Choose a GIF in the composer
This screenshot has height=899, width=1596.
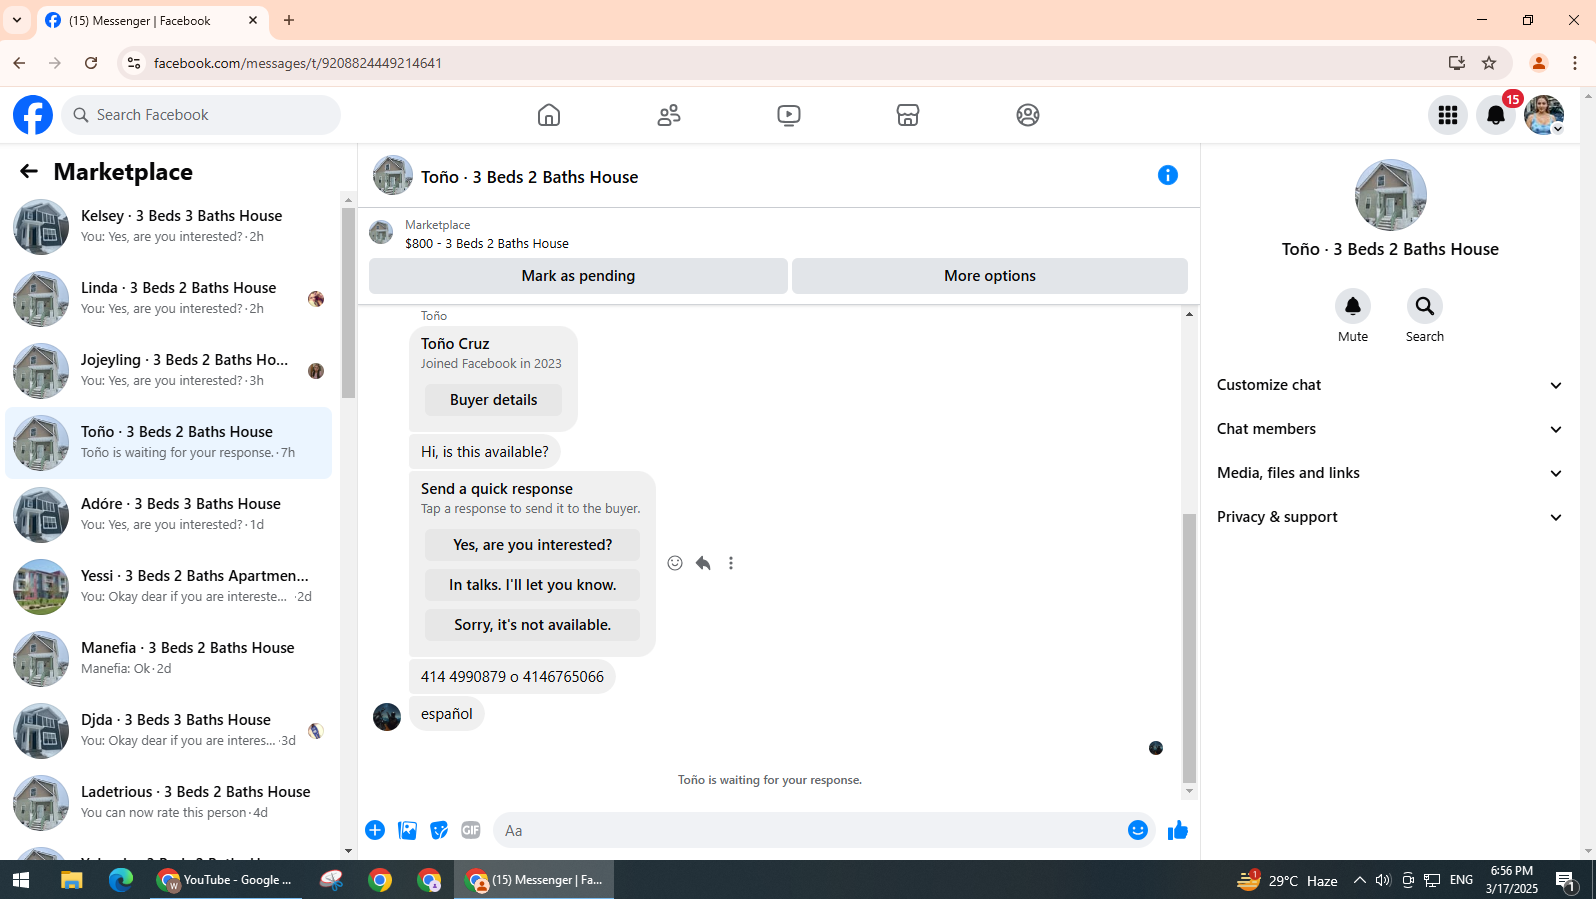[471, 830]
